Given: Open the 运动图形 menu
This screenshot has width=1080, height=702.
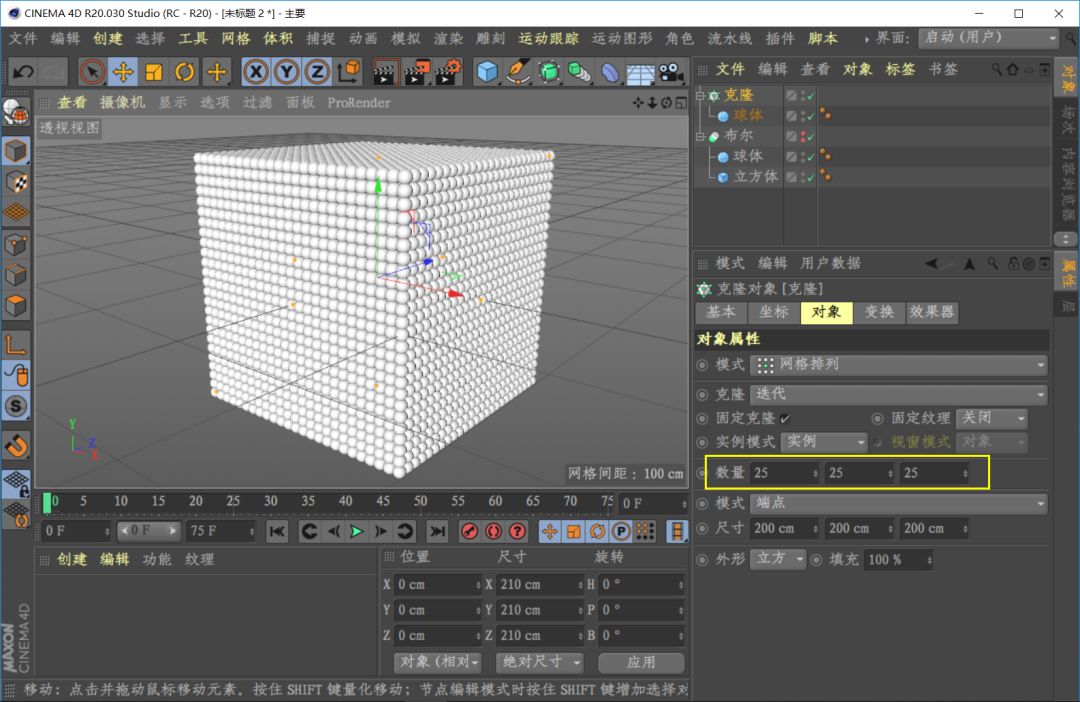Looking at the screenshot, I should click(x=621, y=38).
